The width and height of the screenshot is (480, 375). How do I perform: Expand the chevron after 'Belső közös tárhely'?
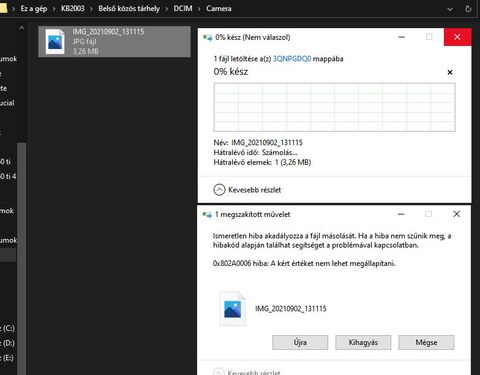pyautogui.click(x=167, y=9)
